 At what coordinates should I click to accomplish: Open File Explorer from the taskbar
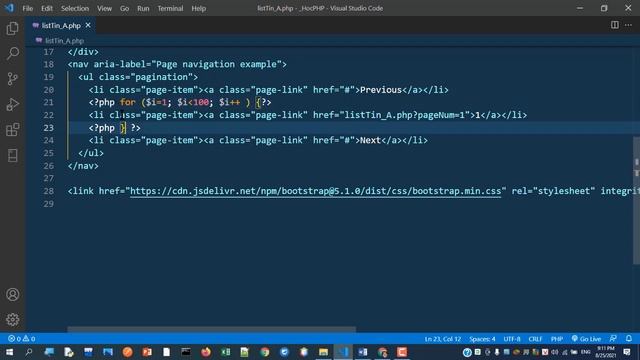coord(323,352)
